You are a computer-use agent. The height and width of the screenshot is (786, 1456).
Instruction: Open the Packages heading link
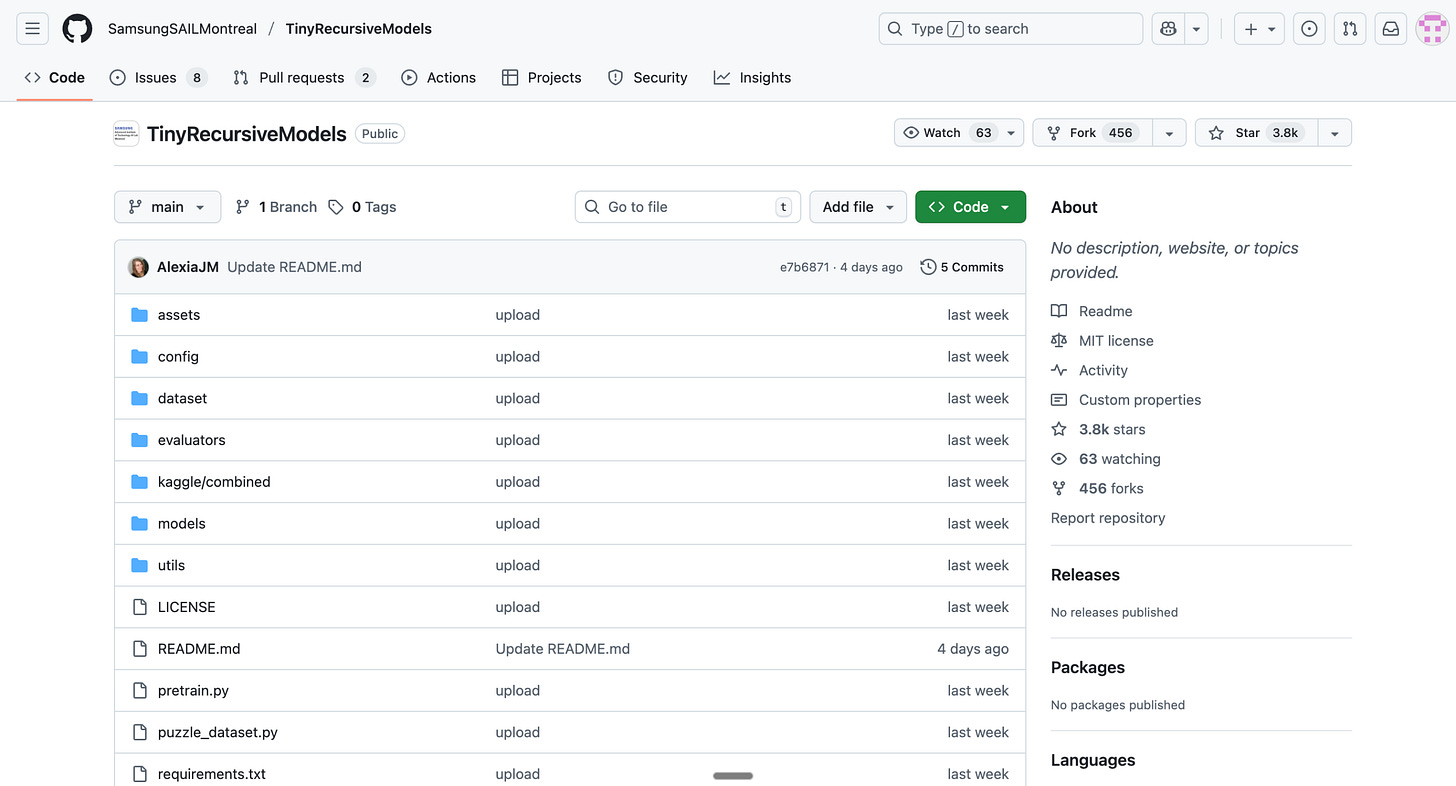(x=1088, y=668)
